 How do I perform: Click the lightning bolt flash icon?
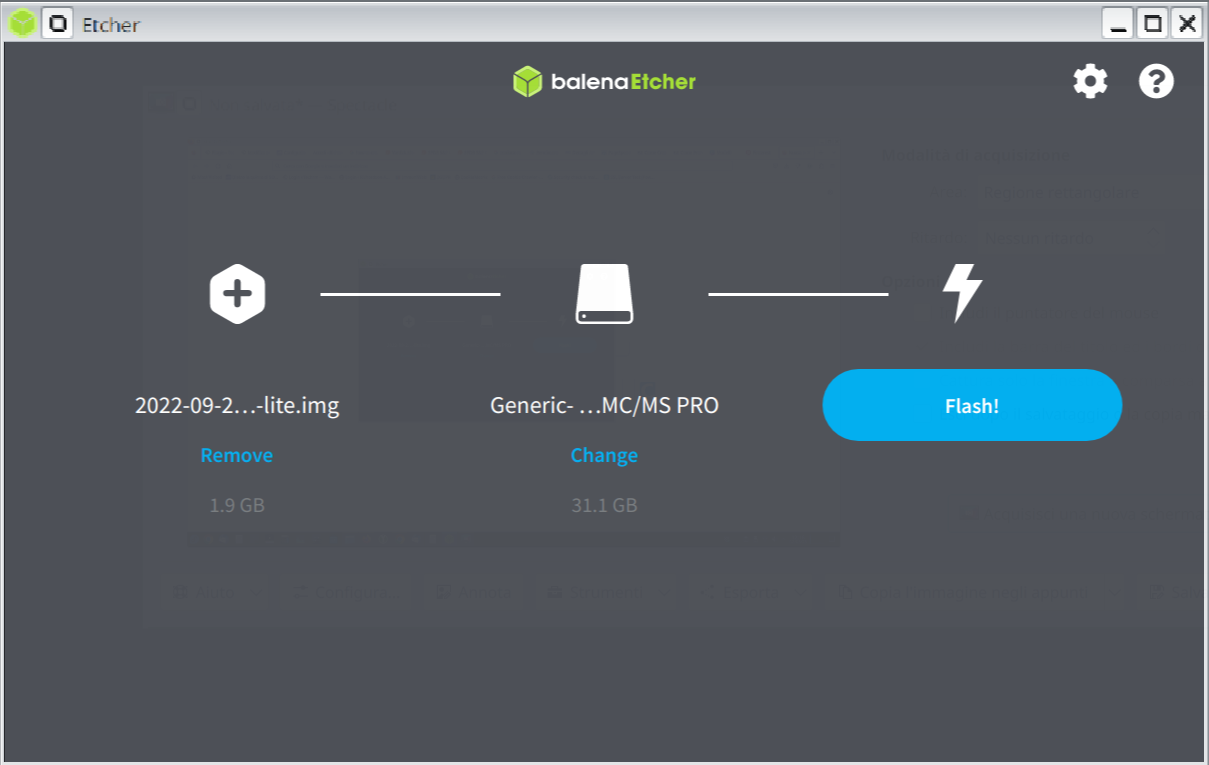click(962, 293)
